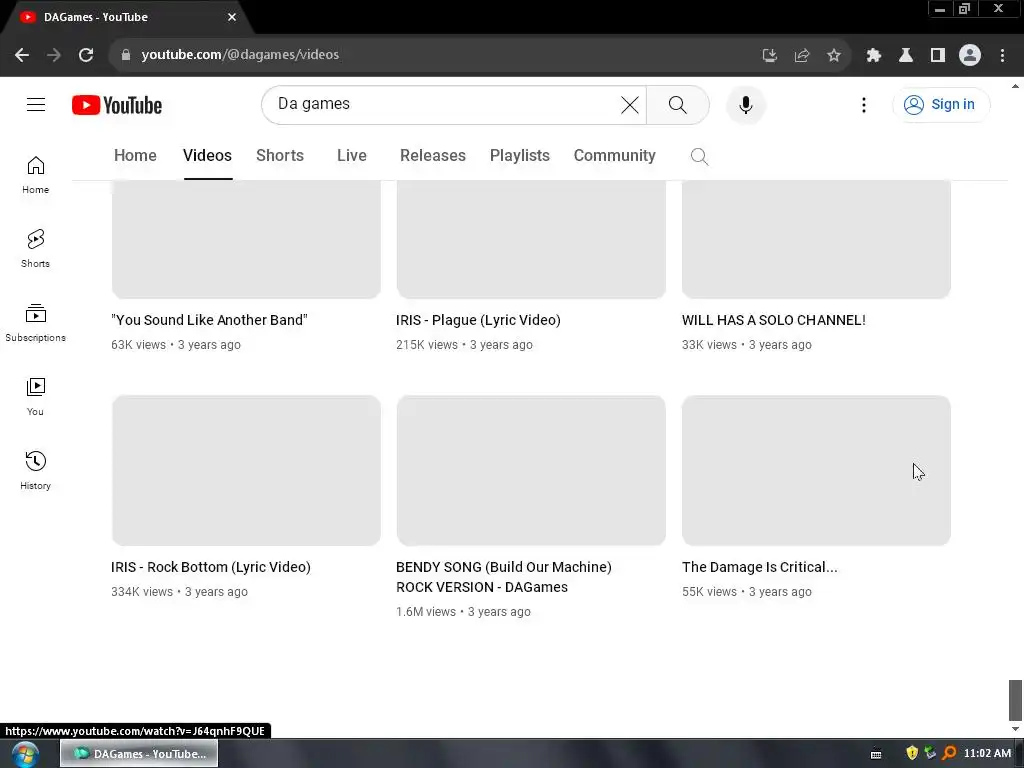
Task: Open the Chrome three-dot menu
Action: point(1002,55)
